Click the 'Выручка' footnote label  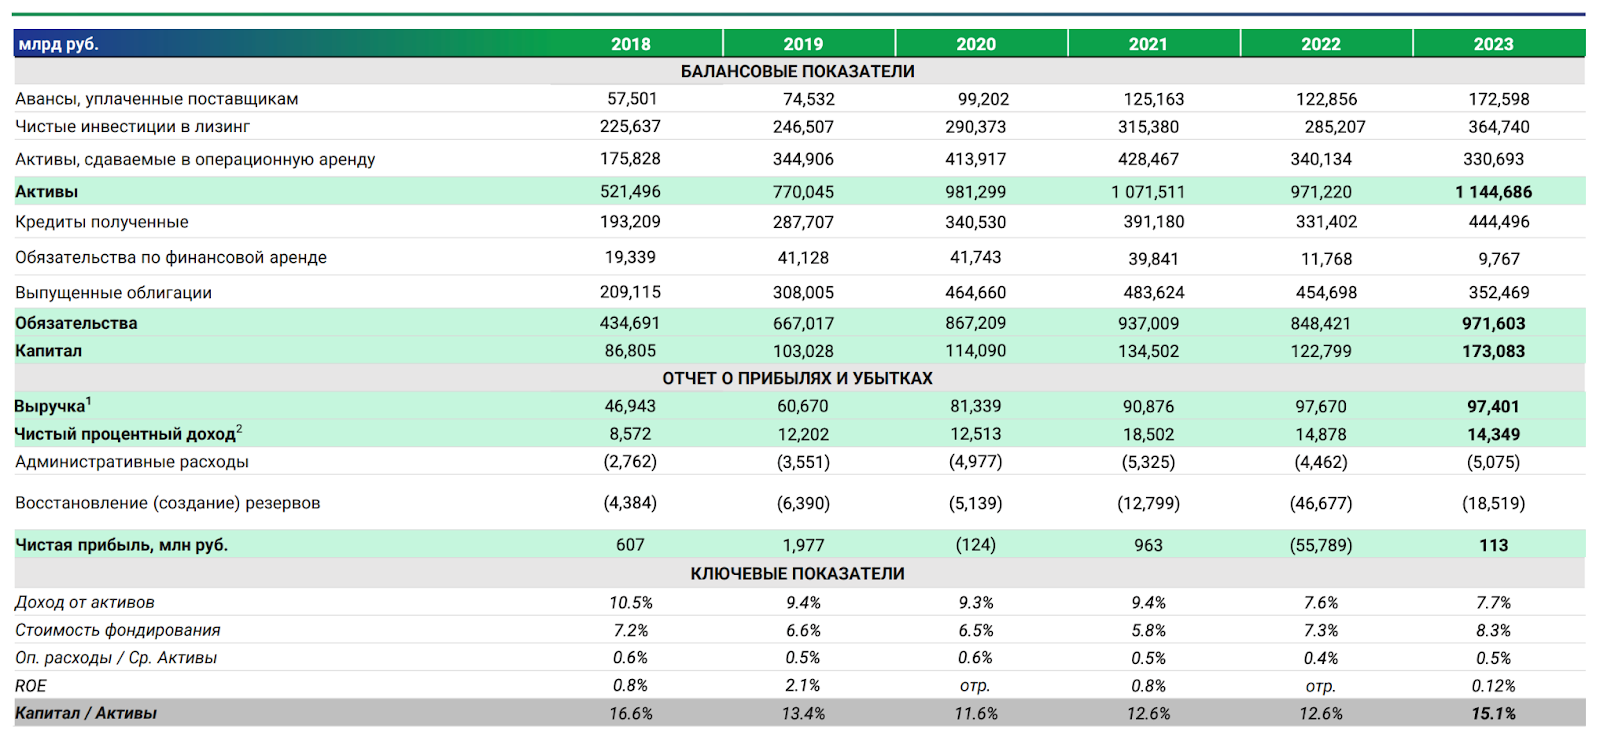point(52,406)
